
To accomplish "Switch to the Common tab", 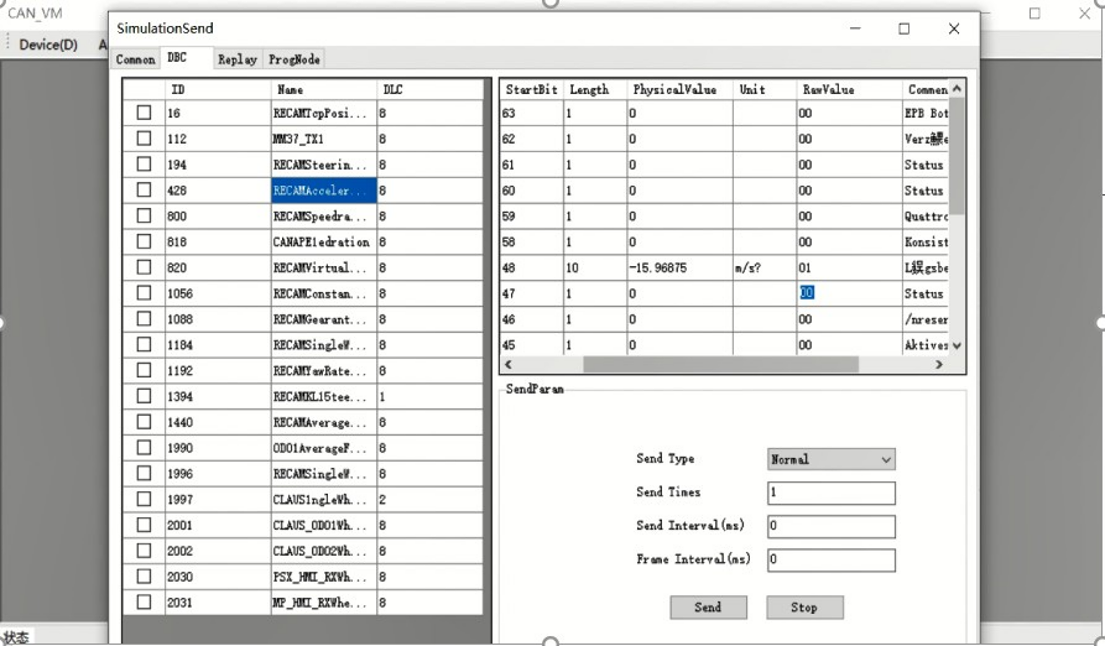I will pyautogui.click(x=136, y=60).
